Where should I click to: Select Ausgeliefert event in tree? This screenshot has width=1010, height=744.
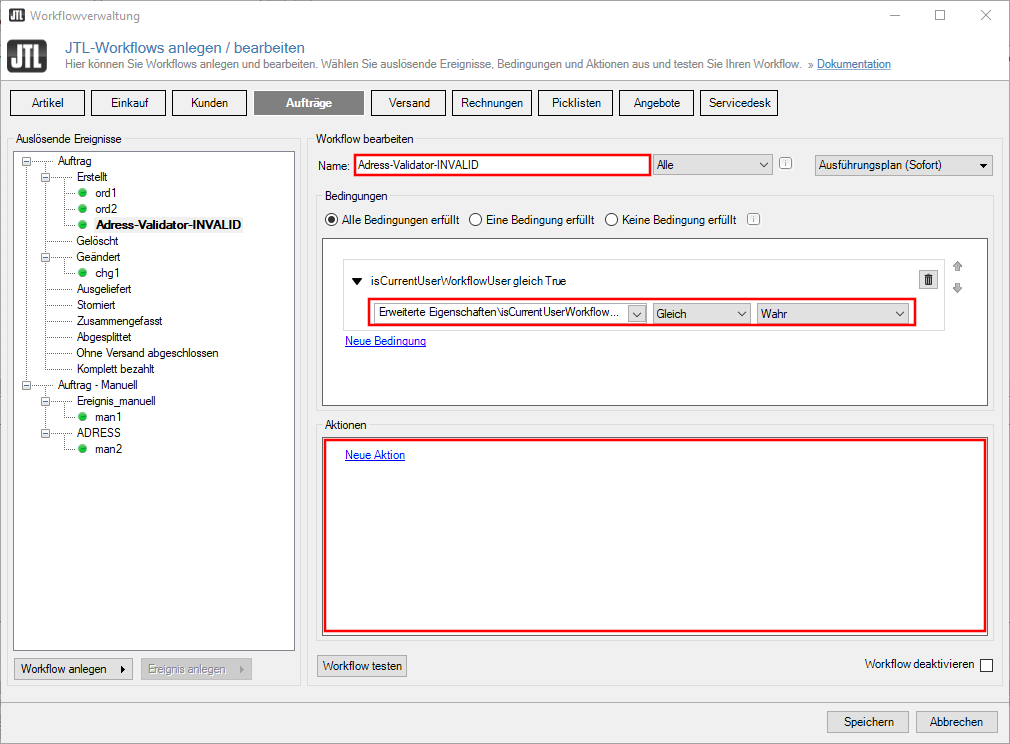click(x=104, y=289)
